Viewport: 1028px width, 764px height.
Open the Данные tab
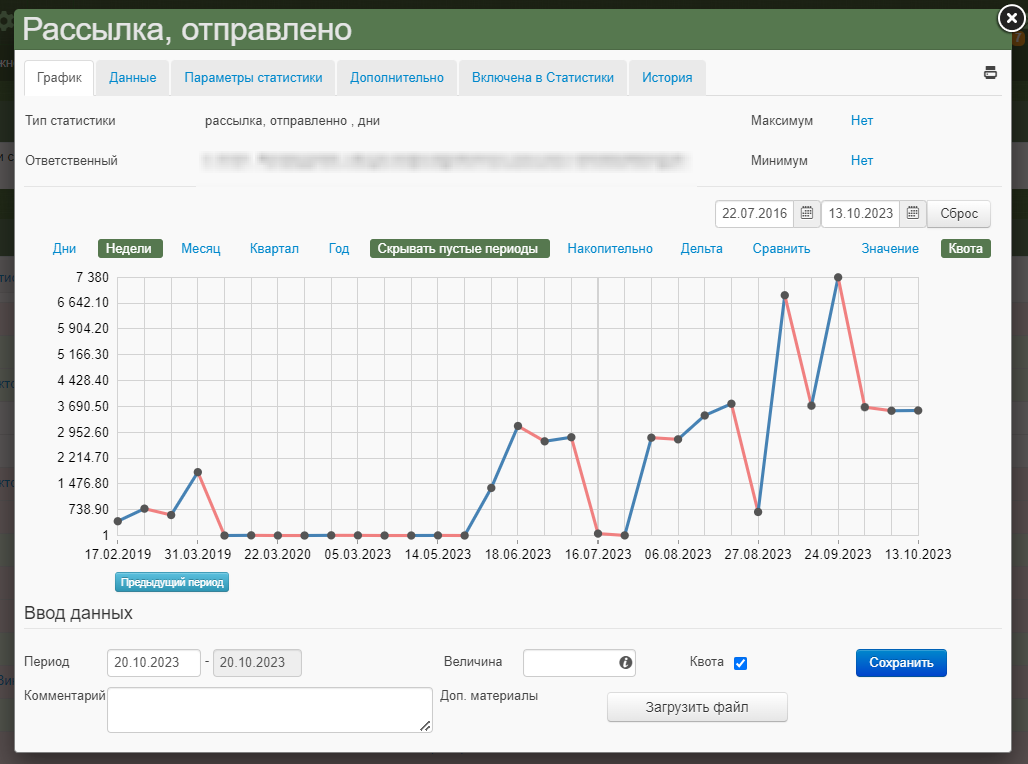(x=132, y=77)
